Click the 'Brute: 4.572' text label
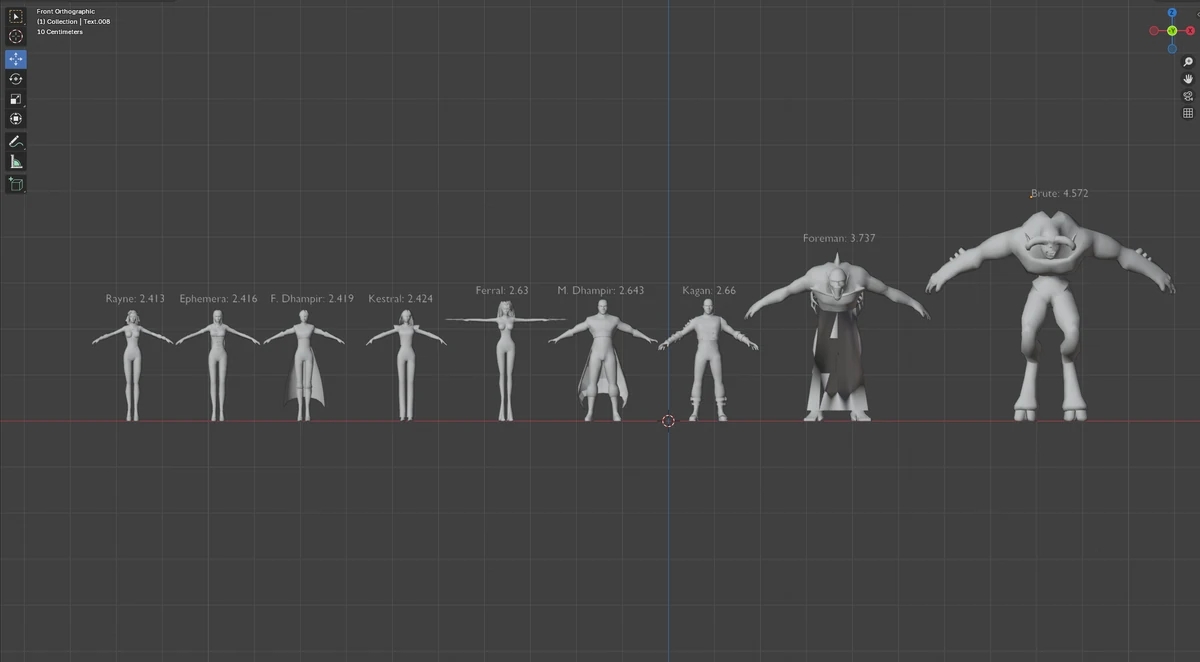This screenshot has width=1200, height=662. pos(1059,194)
